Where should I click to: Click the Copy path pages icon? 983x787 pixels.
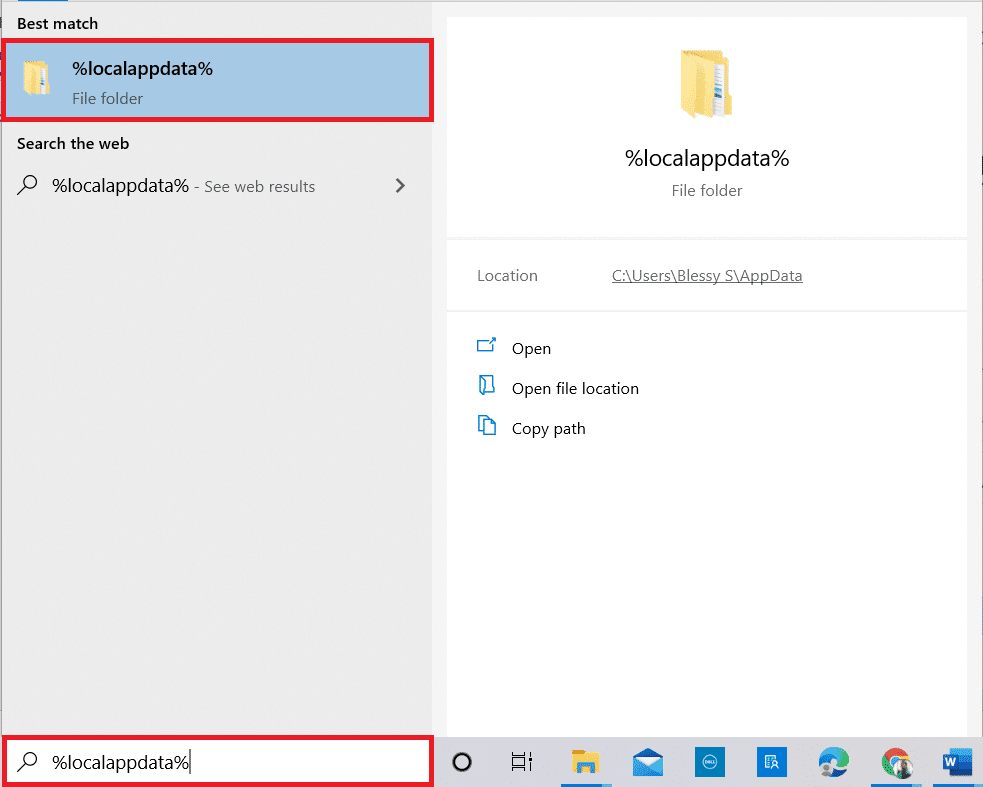(487, 427)
